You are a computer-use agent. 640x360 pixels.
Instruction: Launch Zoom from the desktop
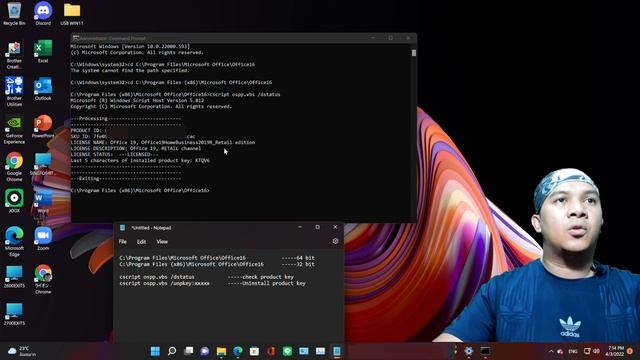point(43,238)
